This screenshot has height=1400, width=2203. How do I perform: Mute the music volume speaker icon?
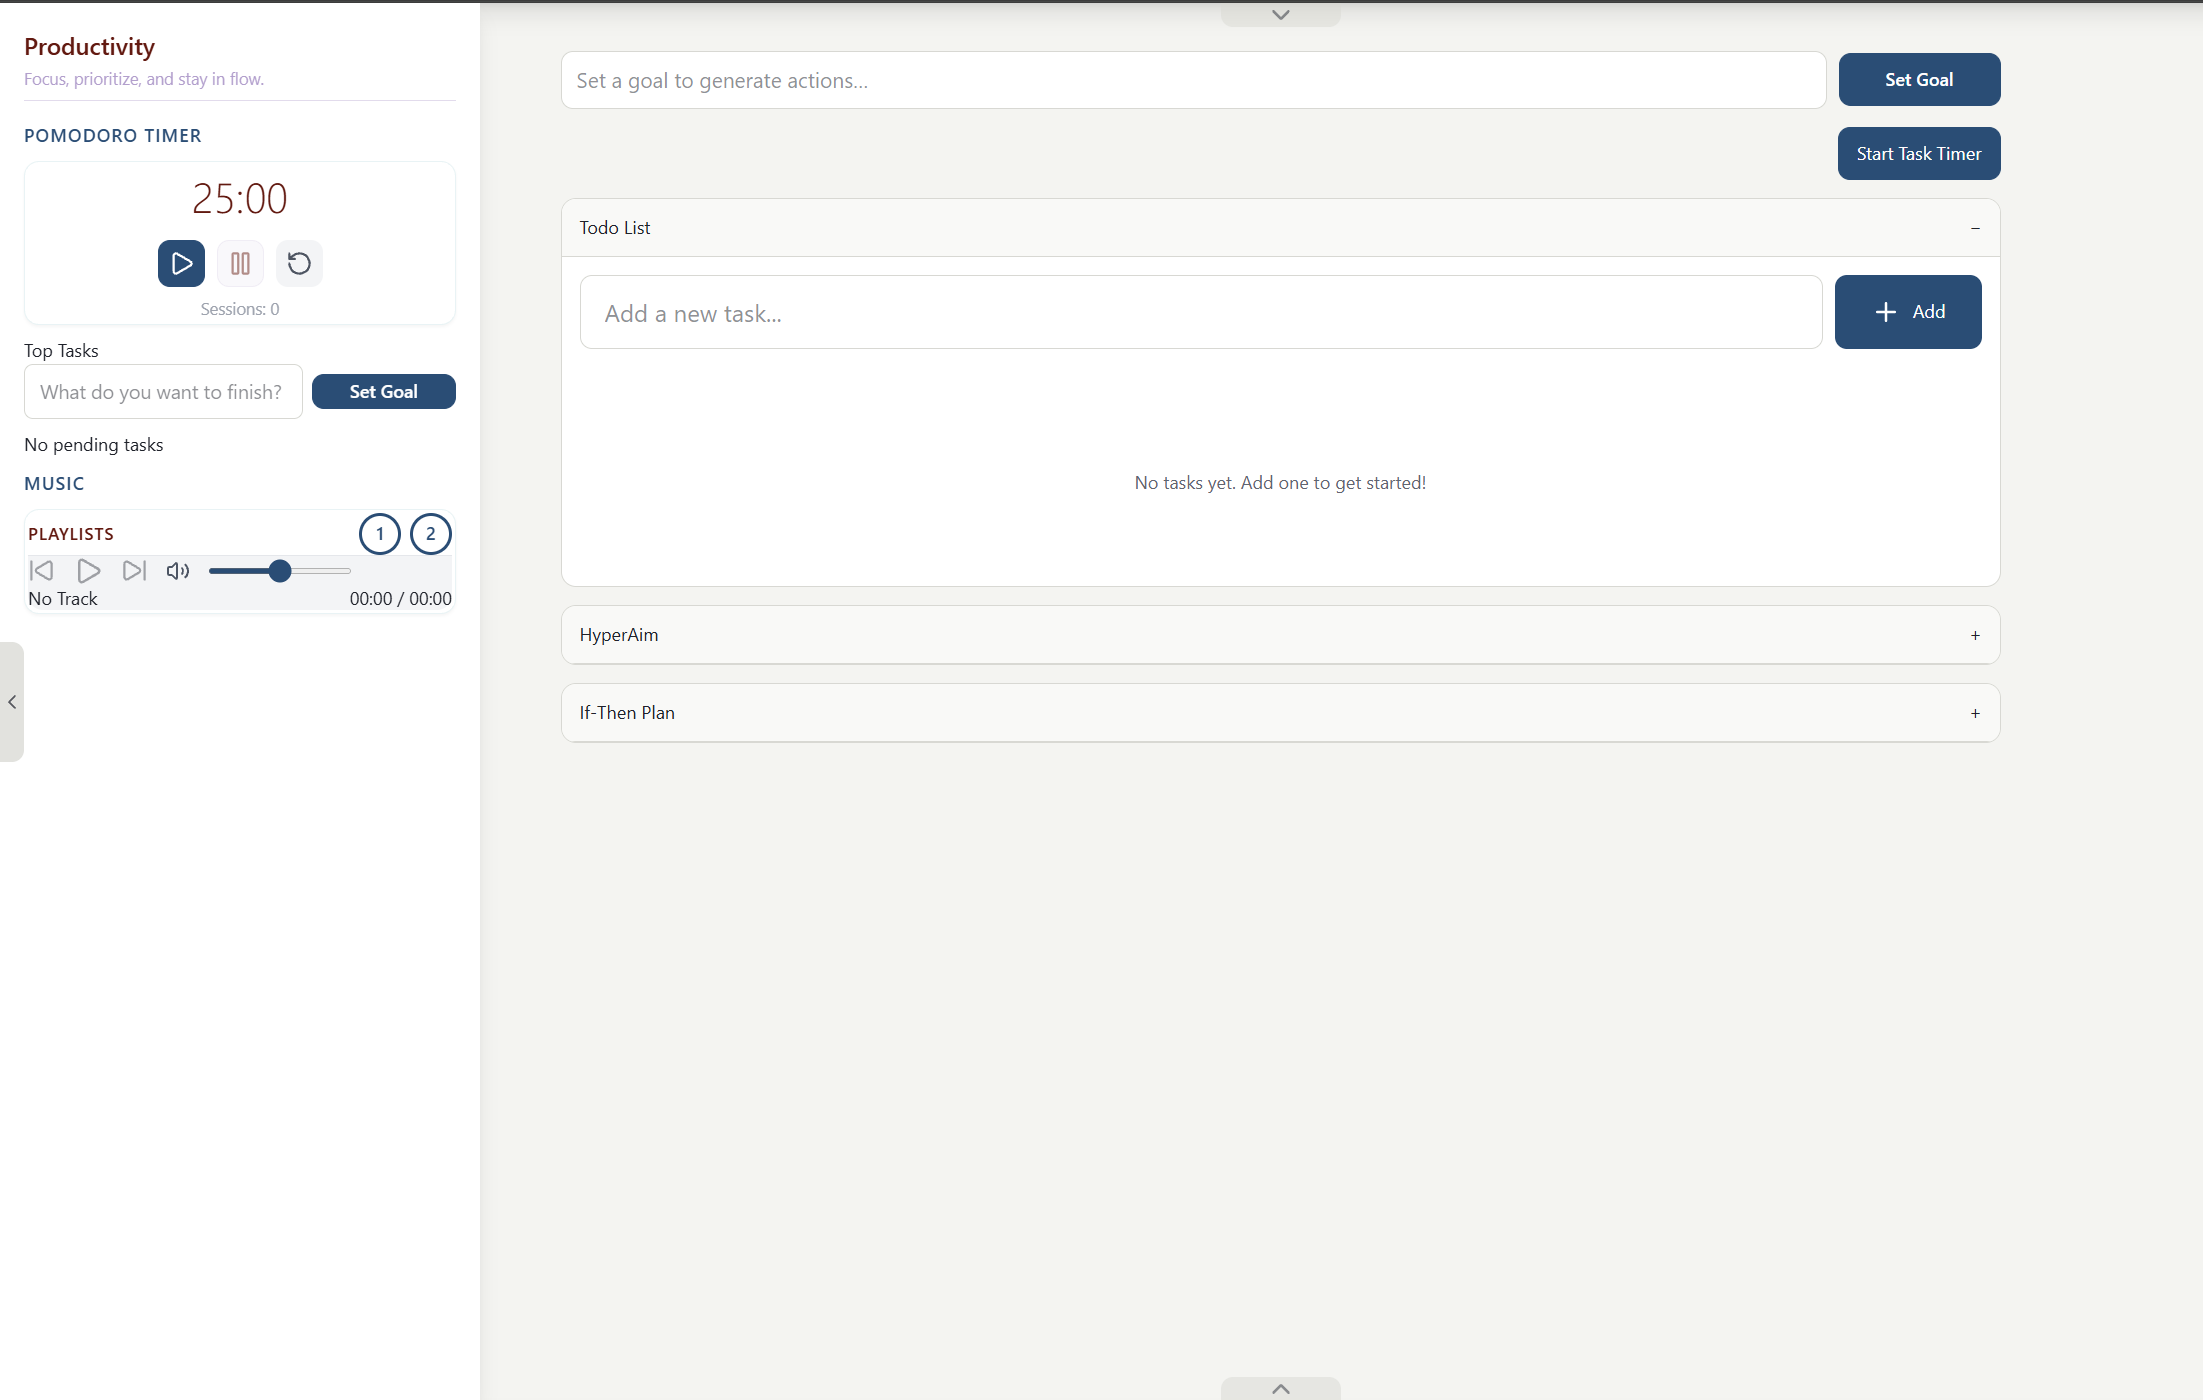(x=178, y=570)
